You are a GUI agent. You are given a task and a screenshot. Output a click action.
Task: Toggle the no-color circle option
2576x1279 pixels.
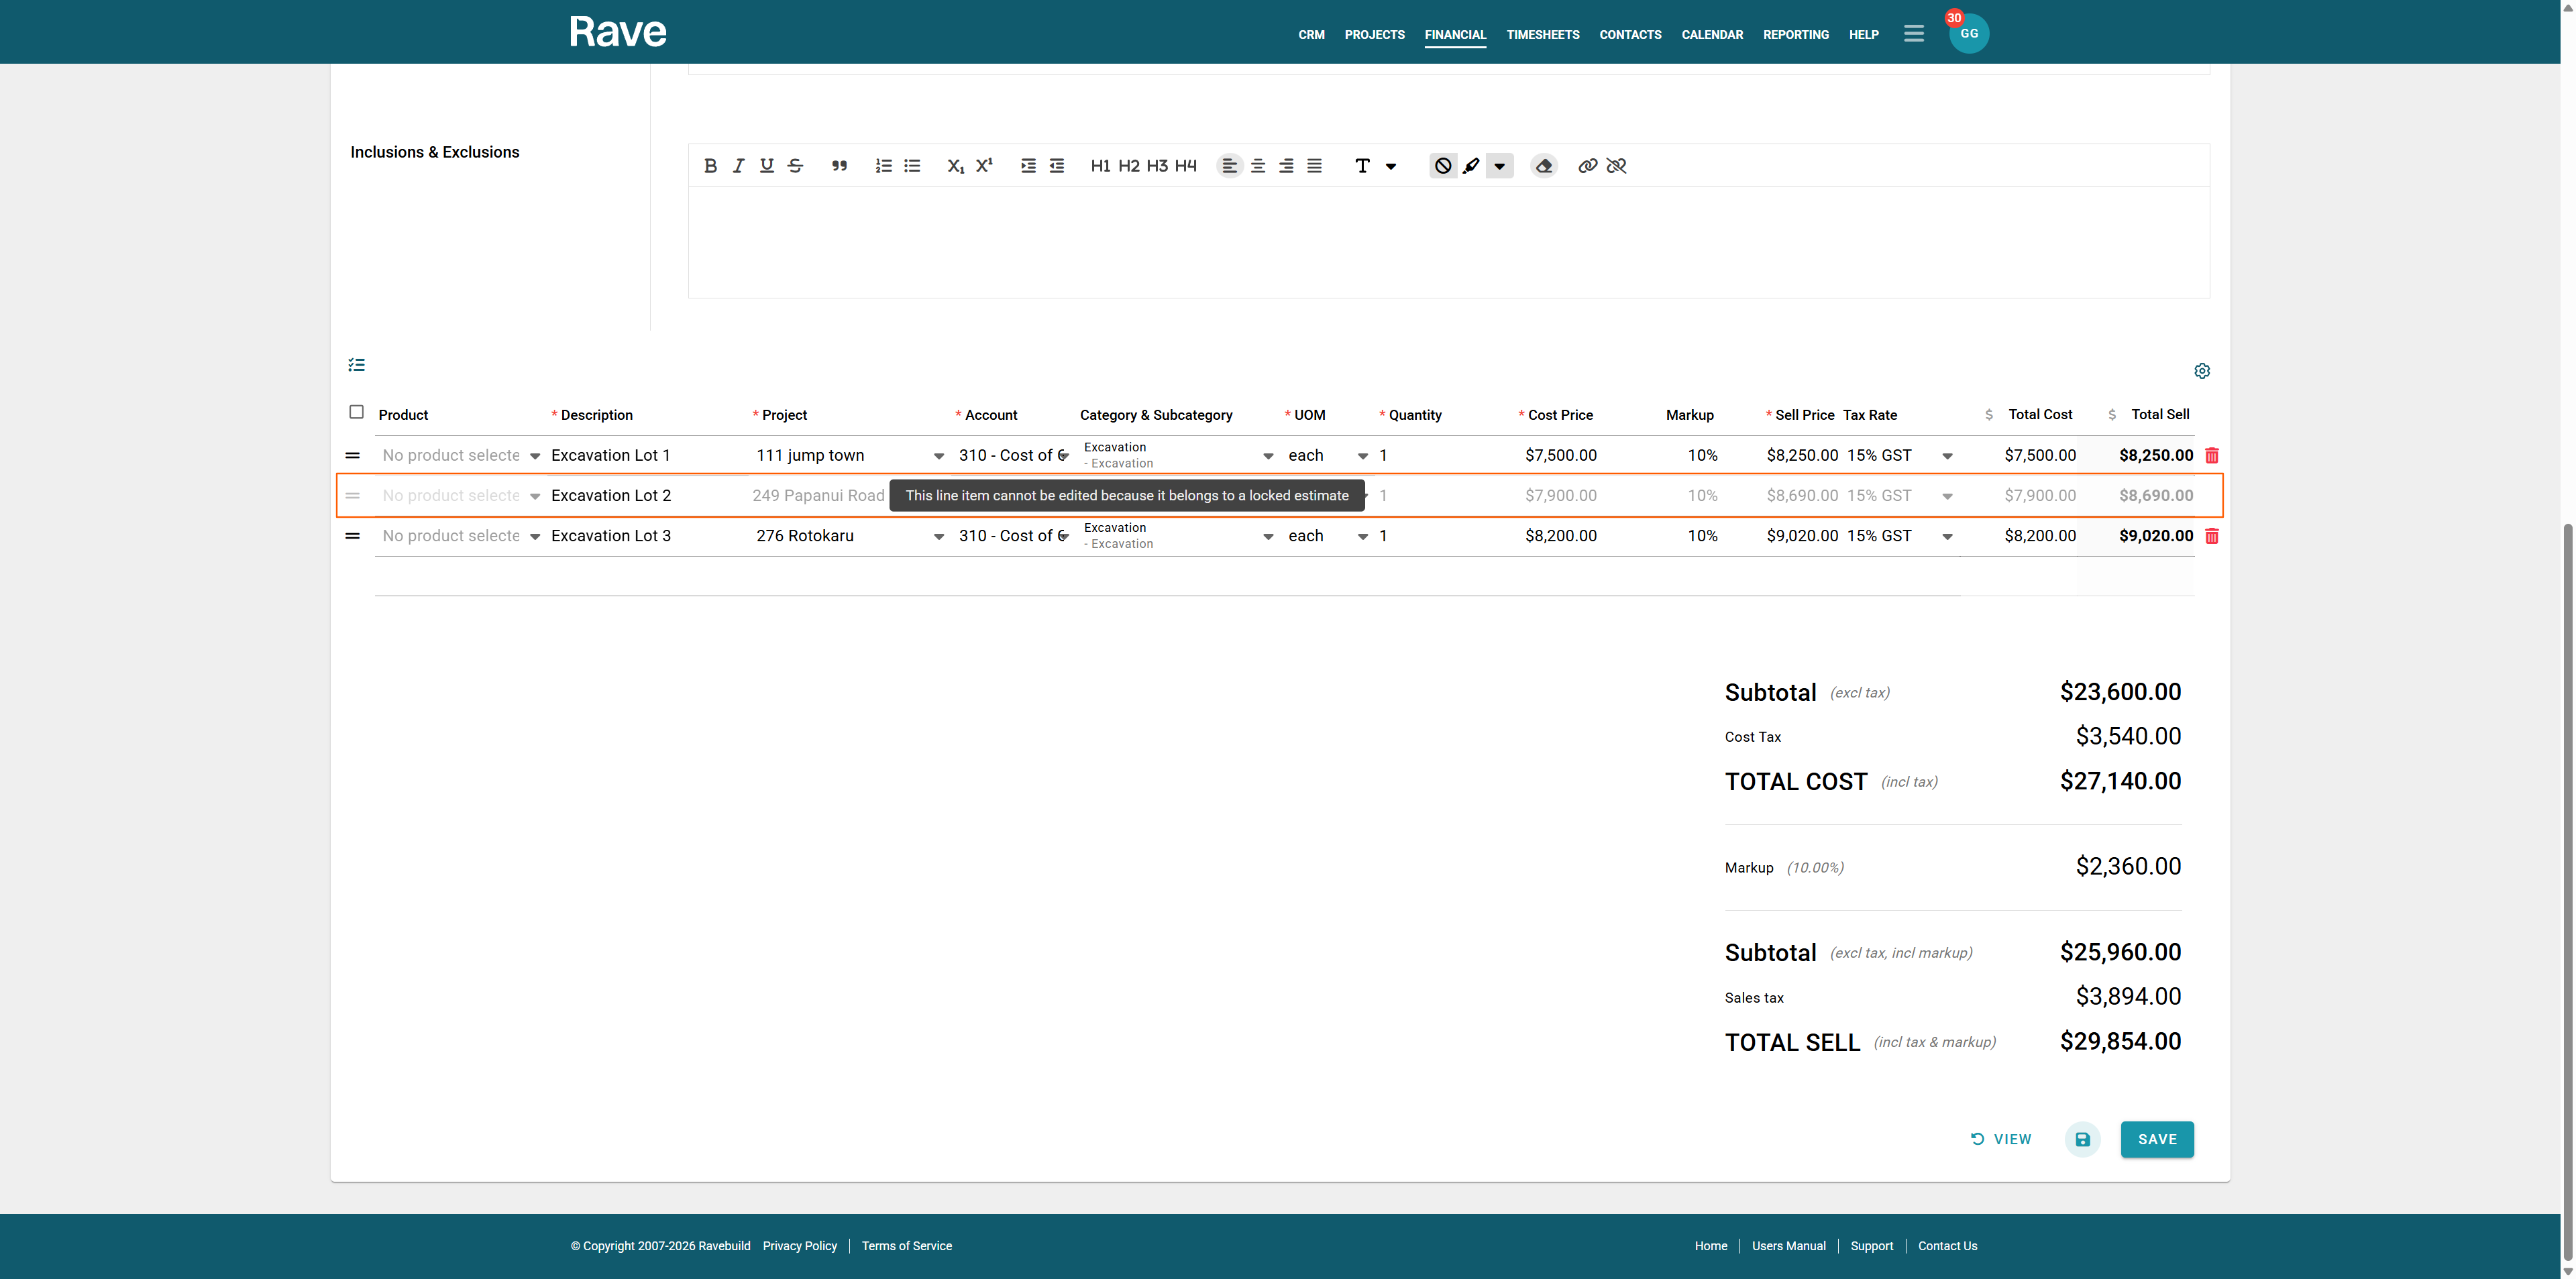pos(1442,166)
